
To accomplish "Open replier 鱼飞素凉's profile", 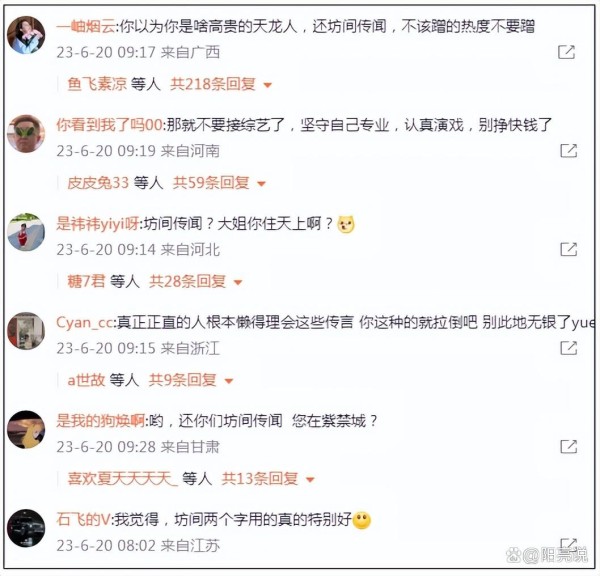I will pyautogui.click(x=97, y=84).
